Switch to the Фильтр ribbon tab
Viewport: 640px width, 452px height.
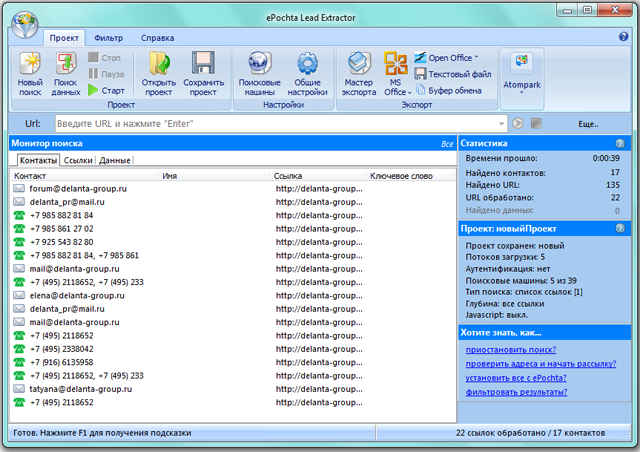(109, 38)
